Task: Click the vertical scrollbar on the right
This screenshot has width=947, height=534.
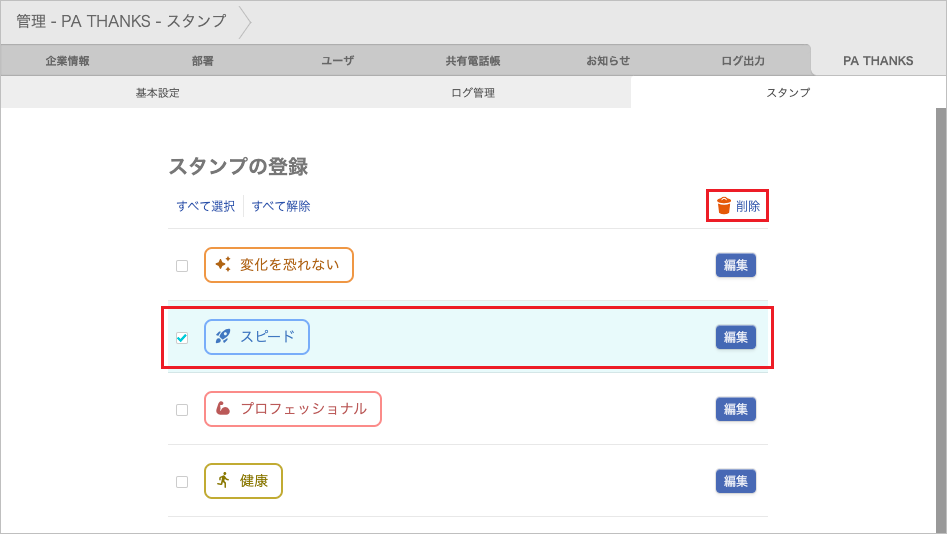Action: 940,320
